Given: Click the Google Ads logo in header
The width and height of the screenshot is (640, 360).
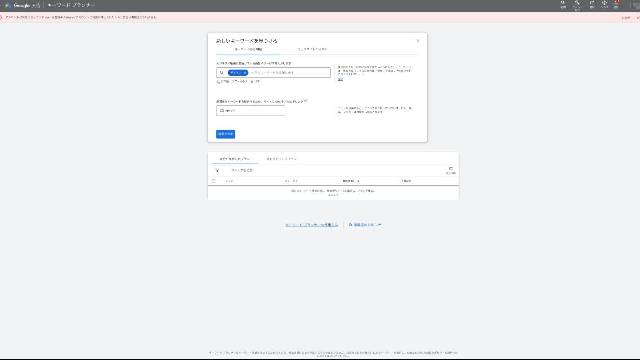Looking at the screenshot, I should pyautogui.click(x=23, y=5).
